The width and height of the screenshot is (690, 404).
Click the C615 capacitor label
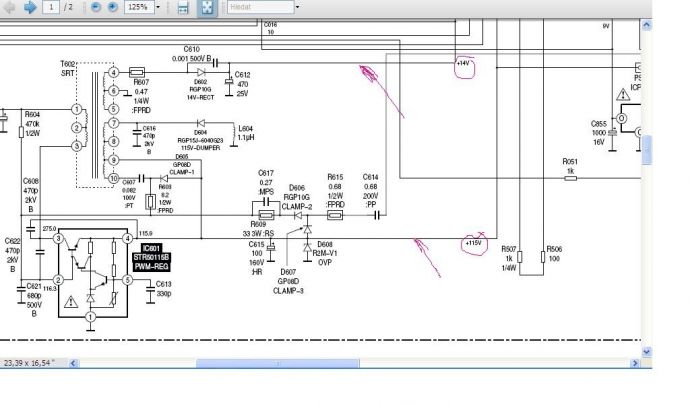(256, 244)
